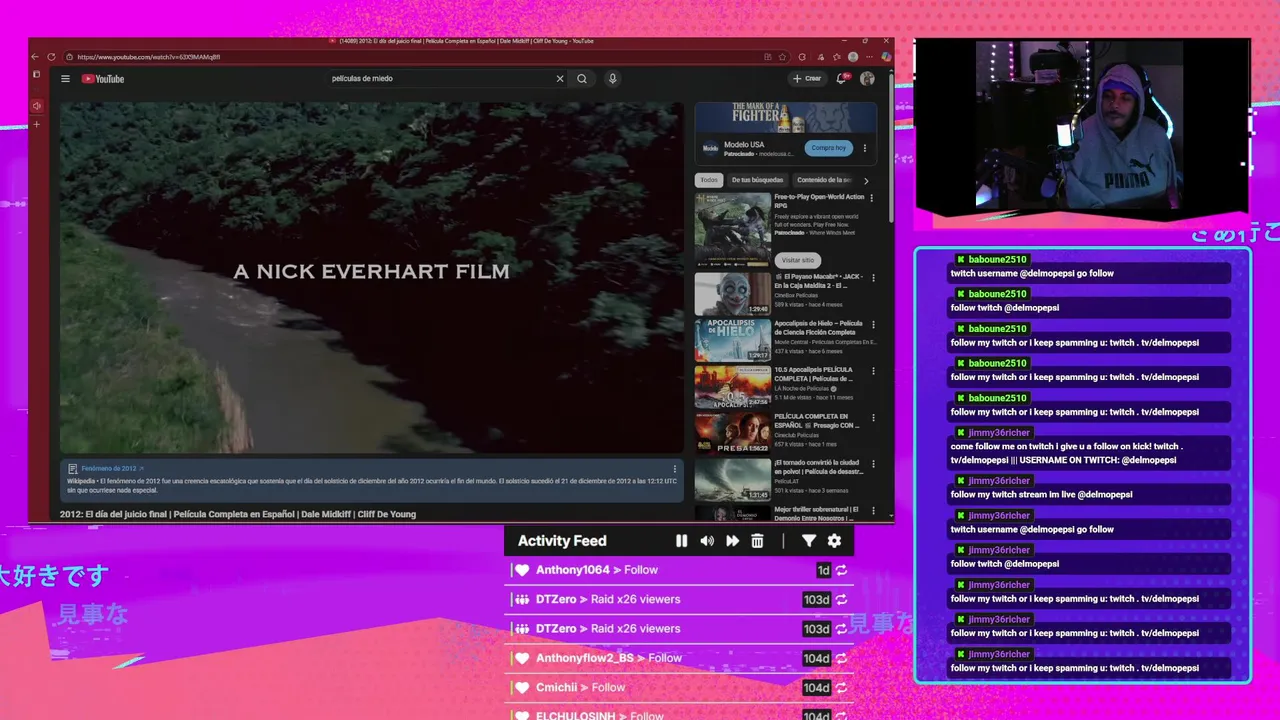Viewport: 1280px width, 720px height.
Task: Open options for Free-to-Play Open-World ad
Action: coord(872,198)
